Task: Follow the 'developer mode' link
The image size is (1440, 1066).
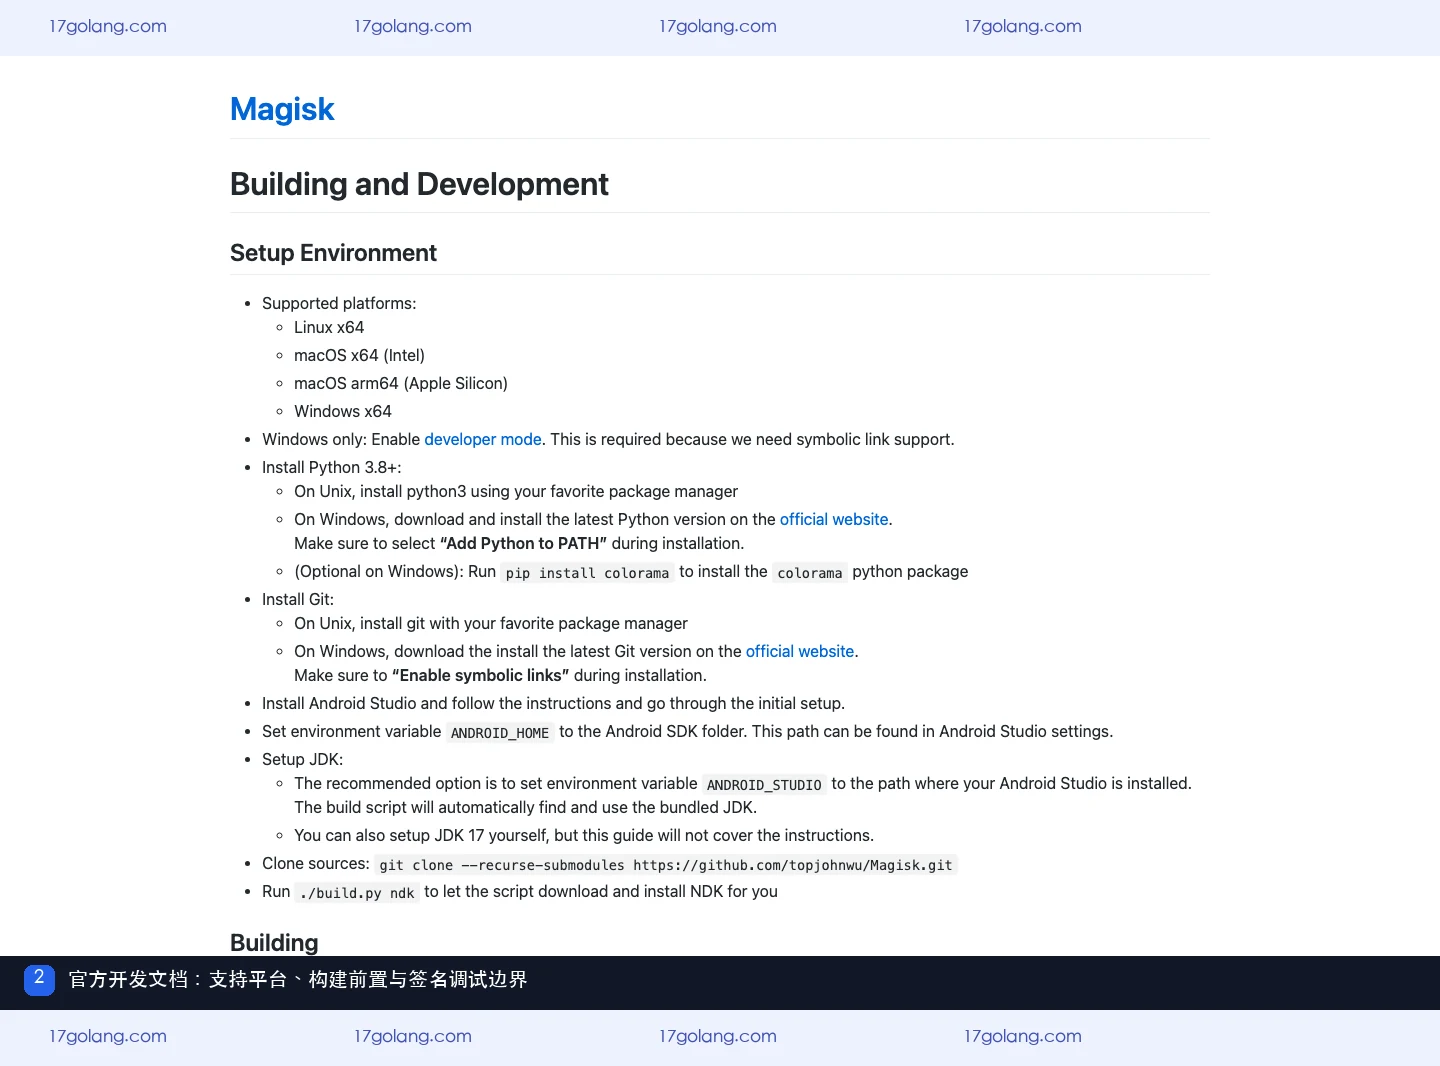Action: [483, 439]
